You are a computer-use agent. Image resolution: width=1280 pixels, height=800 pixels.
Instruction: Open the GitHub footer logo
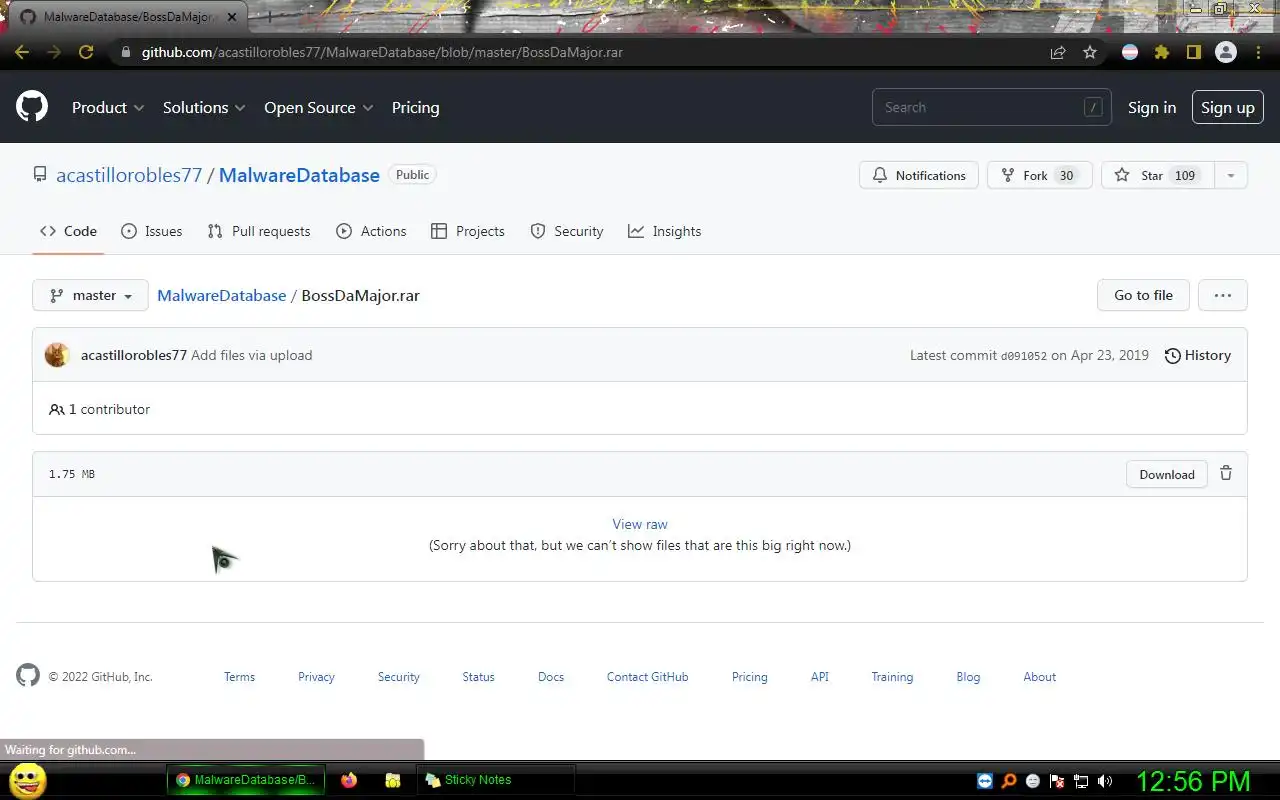tap(28, 675)
